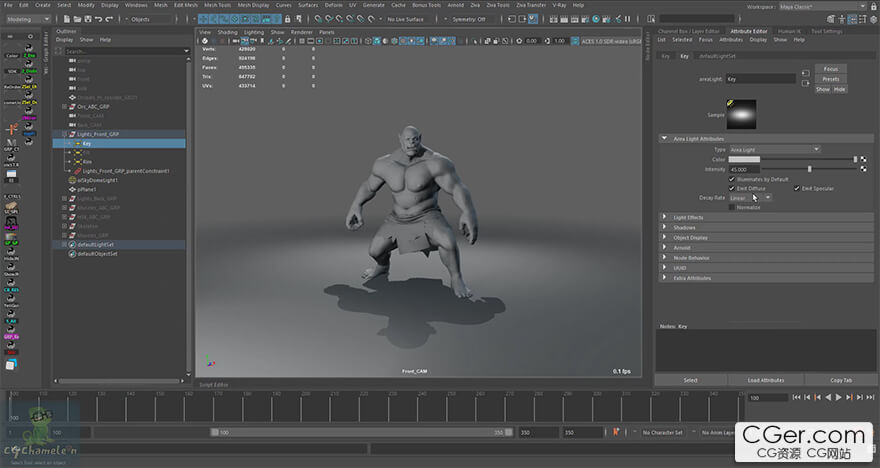Switch to the Tool Settings tab
This screenshot has width=880, height=468.
tap(826, 31)
